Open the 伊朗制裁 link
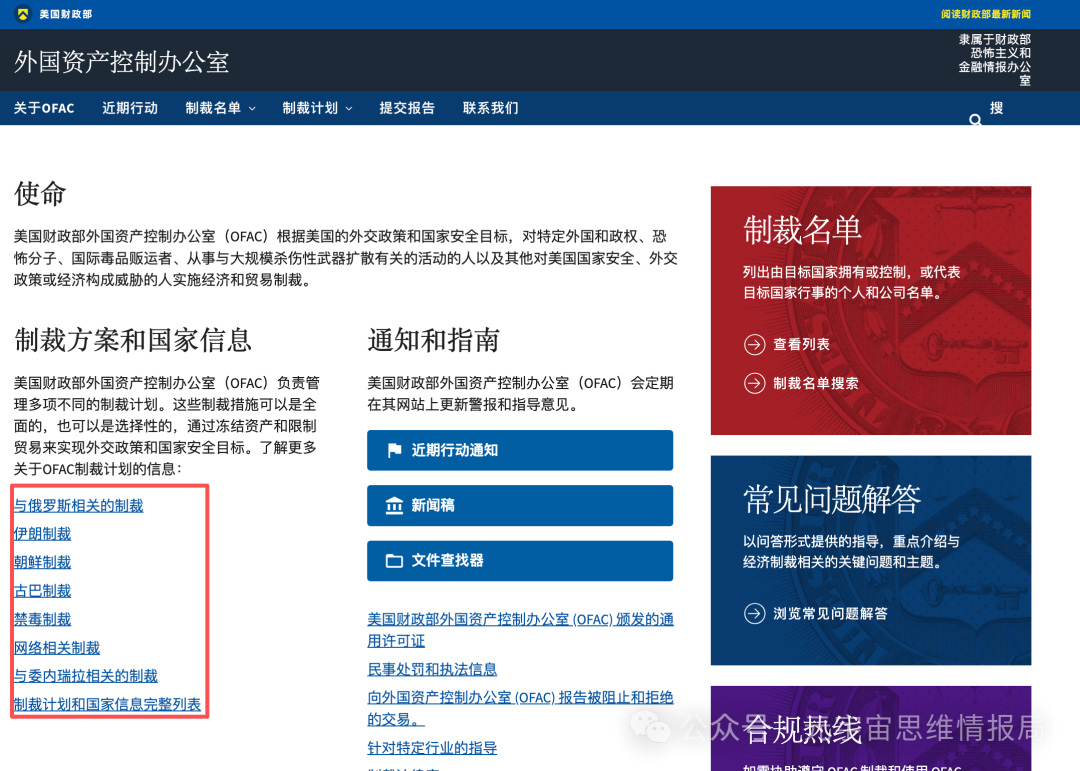This screenshot has width=1080, height=771. pyautogui.click(x=42, y=534)
